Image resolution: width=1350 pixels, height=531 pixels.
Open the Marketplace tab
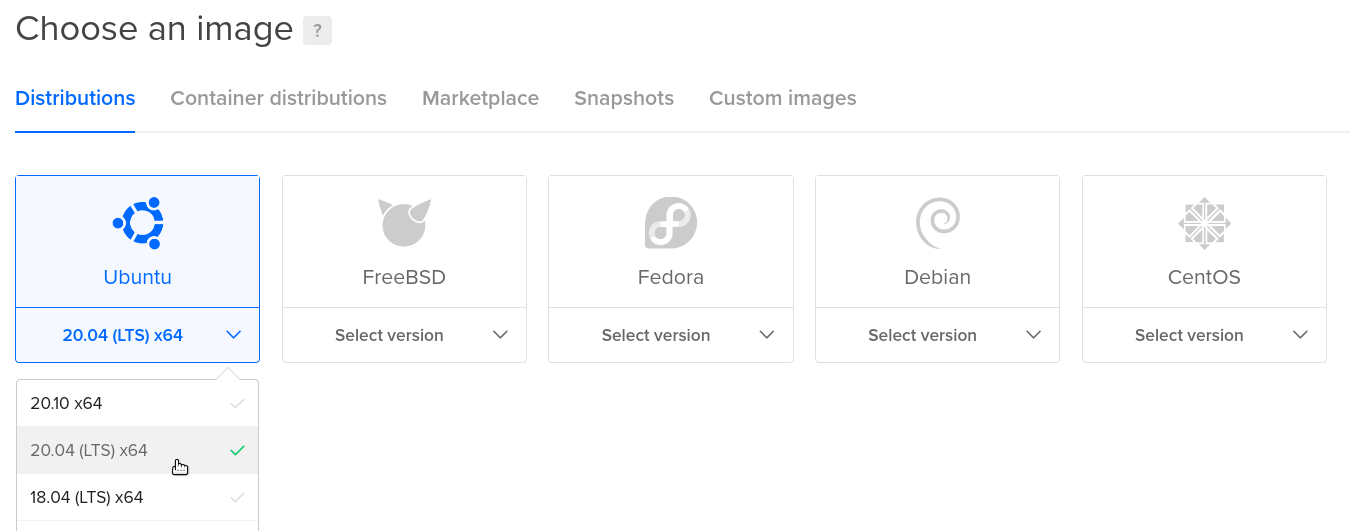point(480,98)
